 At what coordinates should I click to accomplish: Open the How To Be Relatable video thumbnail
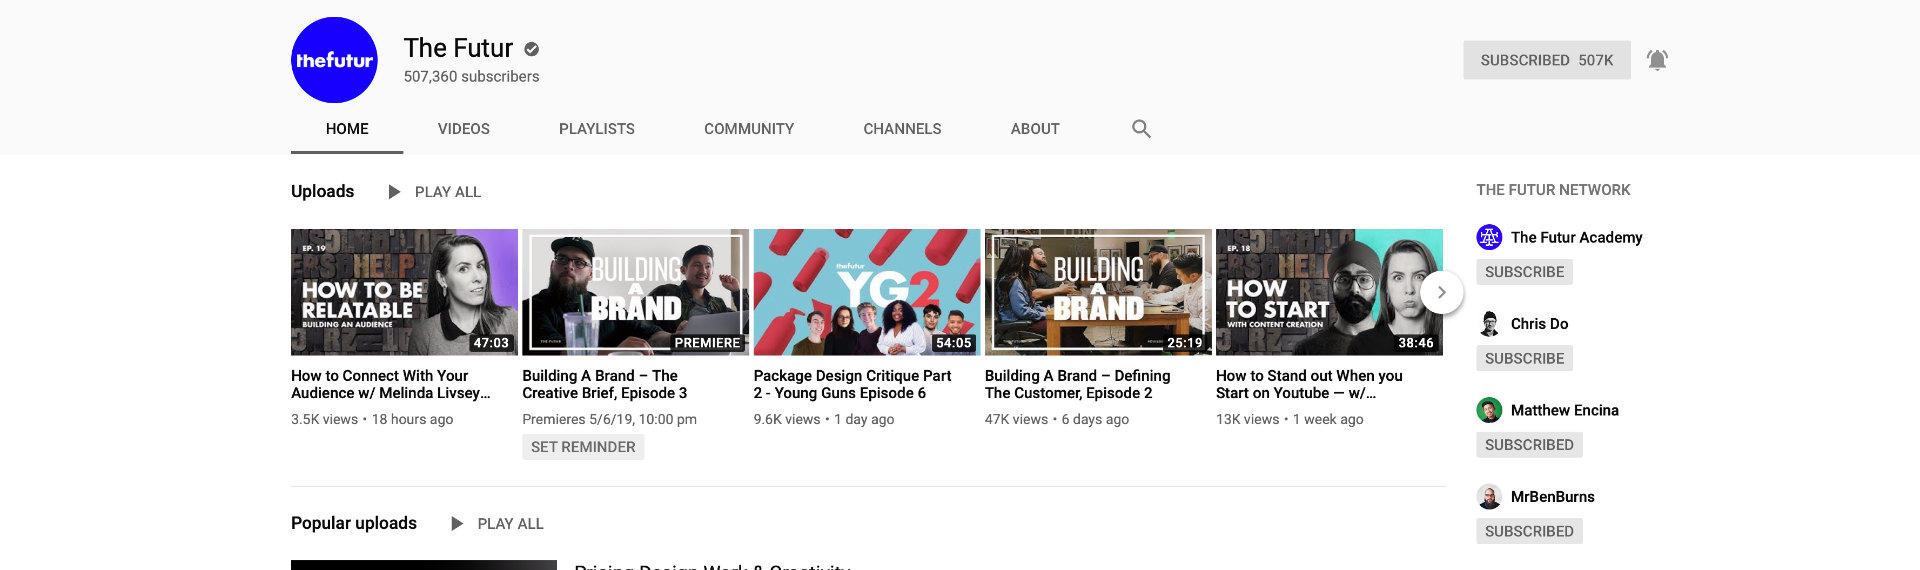click(404, 292)
